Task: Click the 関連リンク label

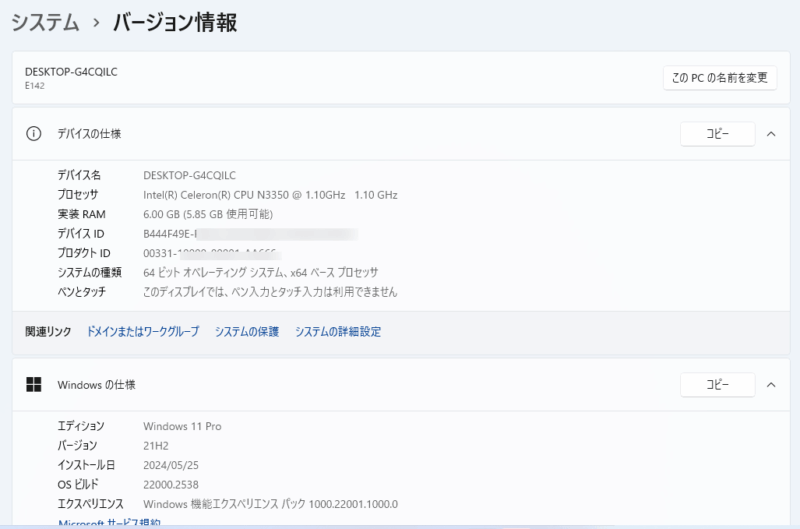Action: click(x=48, y=332)
